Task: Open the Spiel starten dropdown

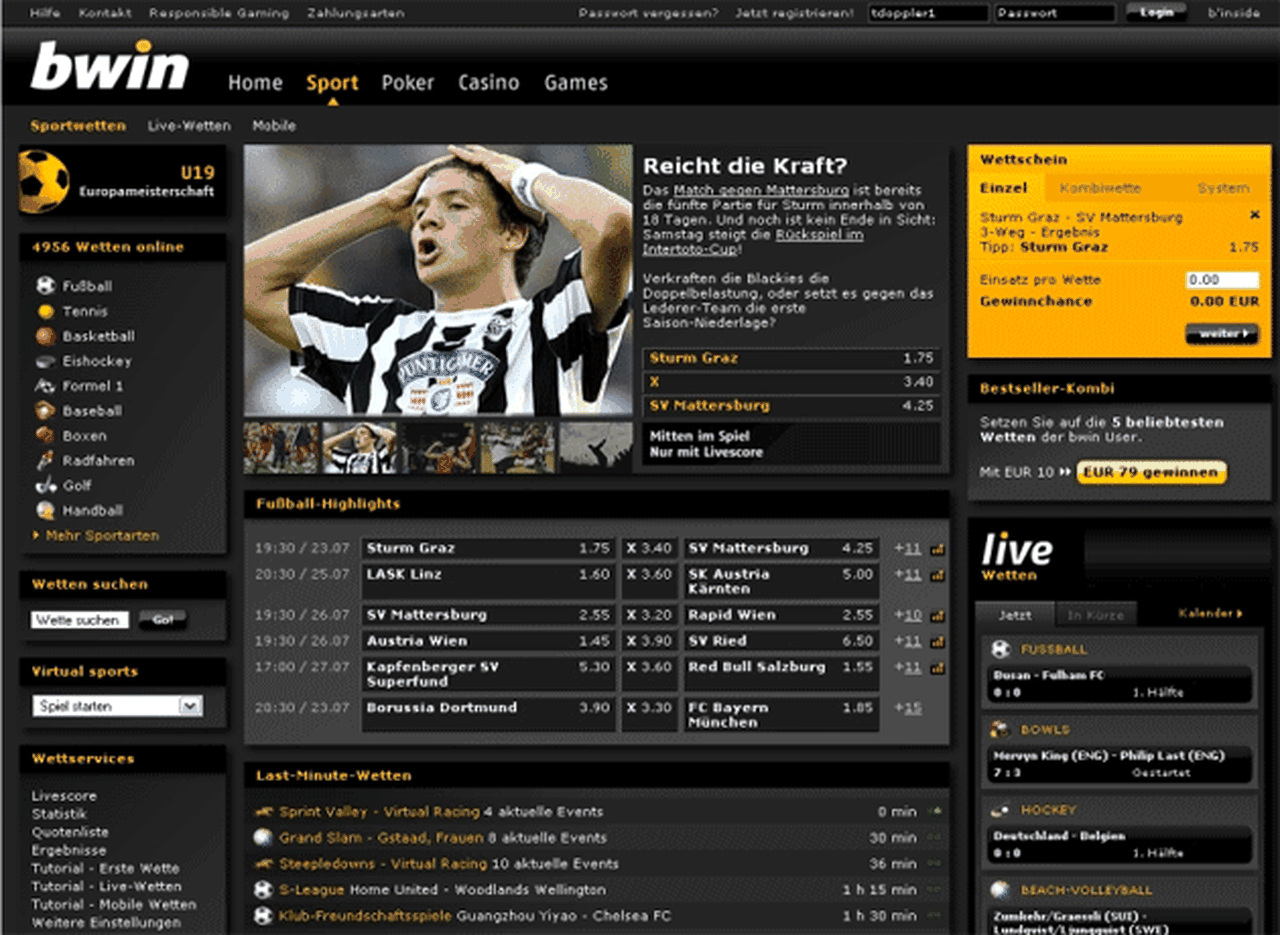Action: pyautogui.click(x=189, y=706)
